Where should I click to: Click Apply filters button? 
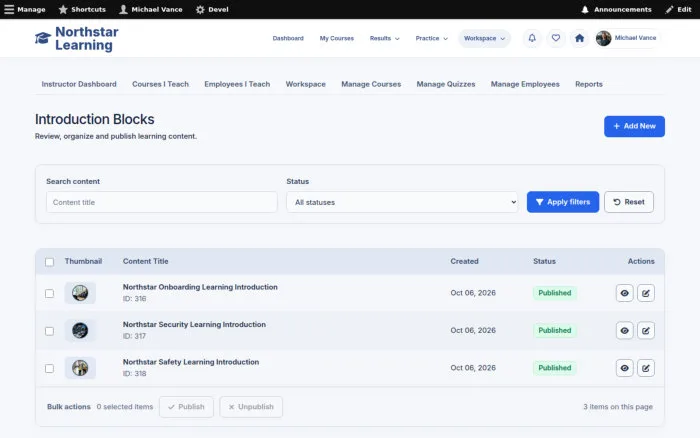click(x=562, y=202)
